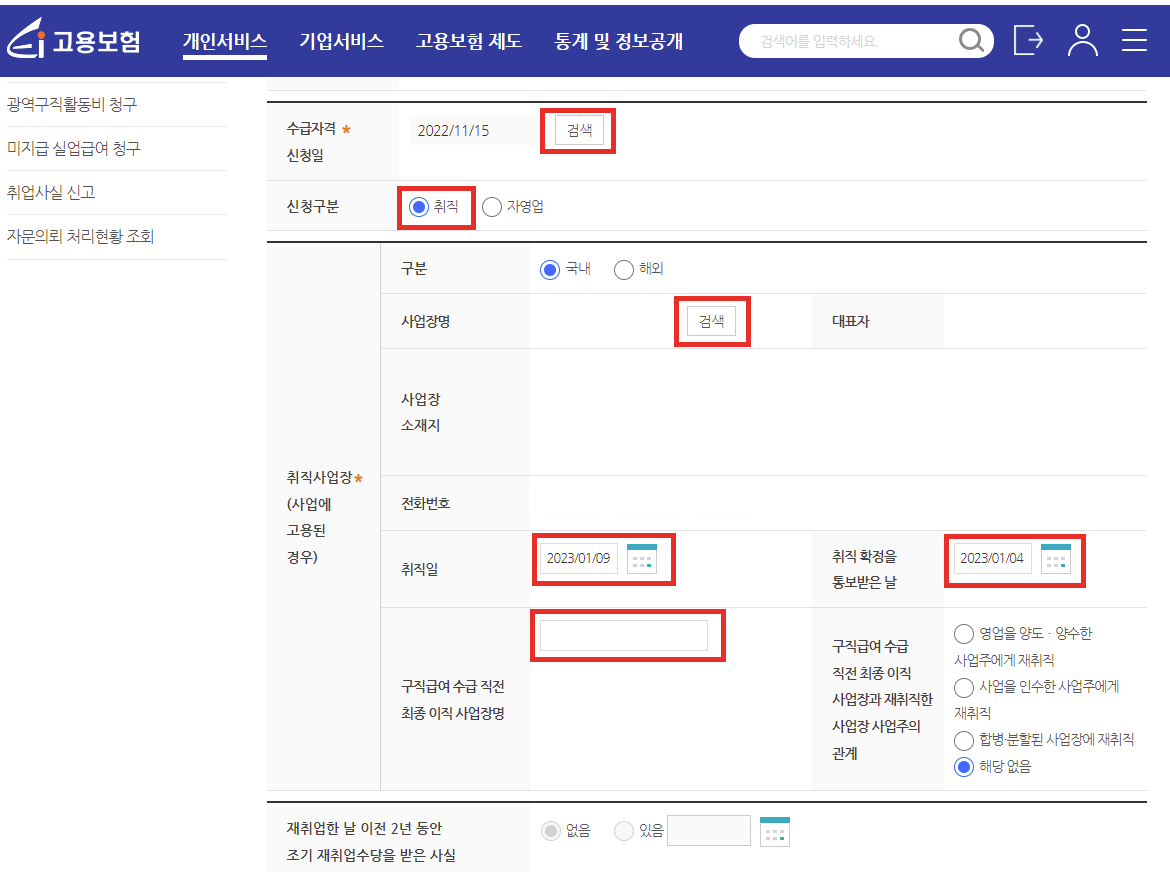Viewport: 1170px width, 896px height.
Task: Open the hamburger menu icon
Action: coord(1134,40)
